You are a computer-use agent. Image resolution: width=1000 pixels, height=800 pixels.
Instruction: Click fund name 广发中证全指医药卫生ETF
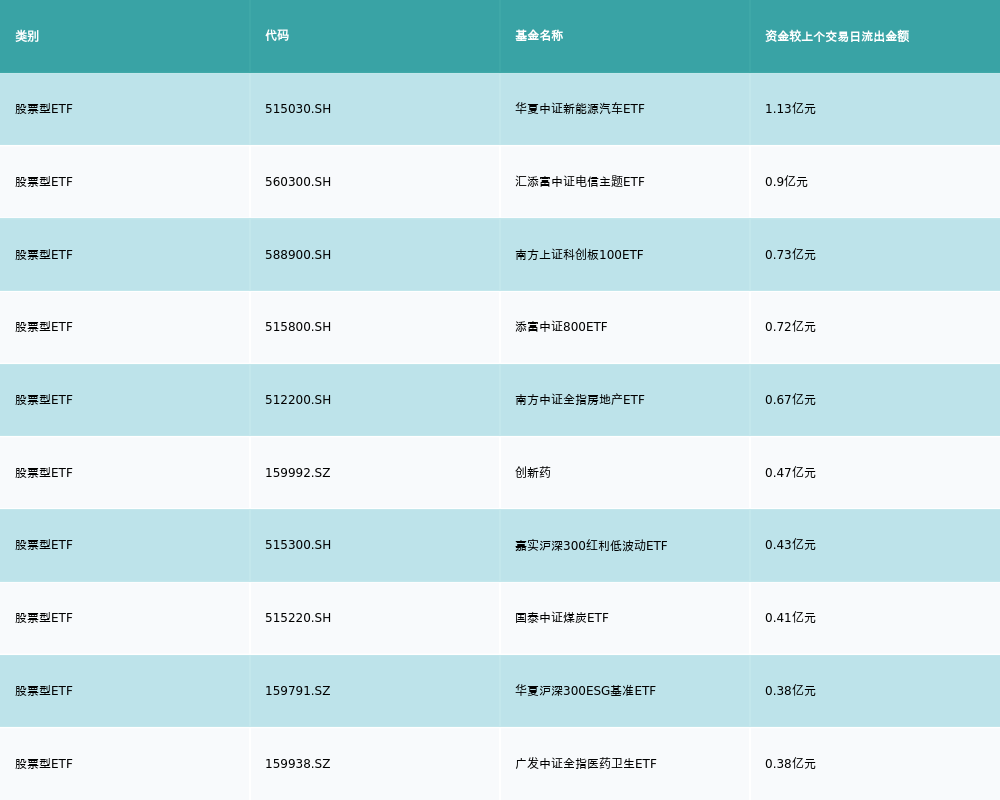coord(585,764)
